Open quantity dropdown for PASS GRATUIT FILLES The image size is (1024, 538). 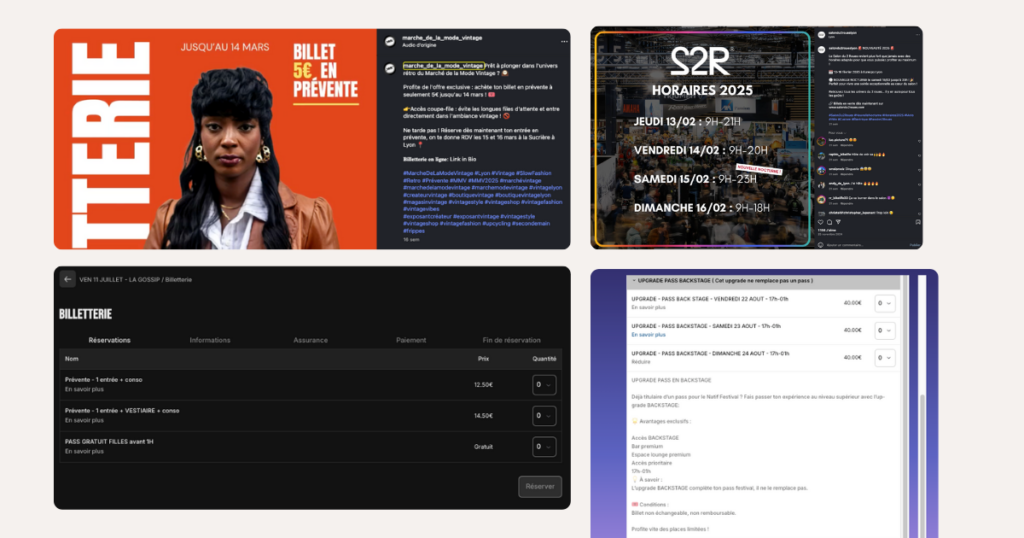pyautogui.click(x=543, y=447)
